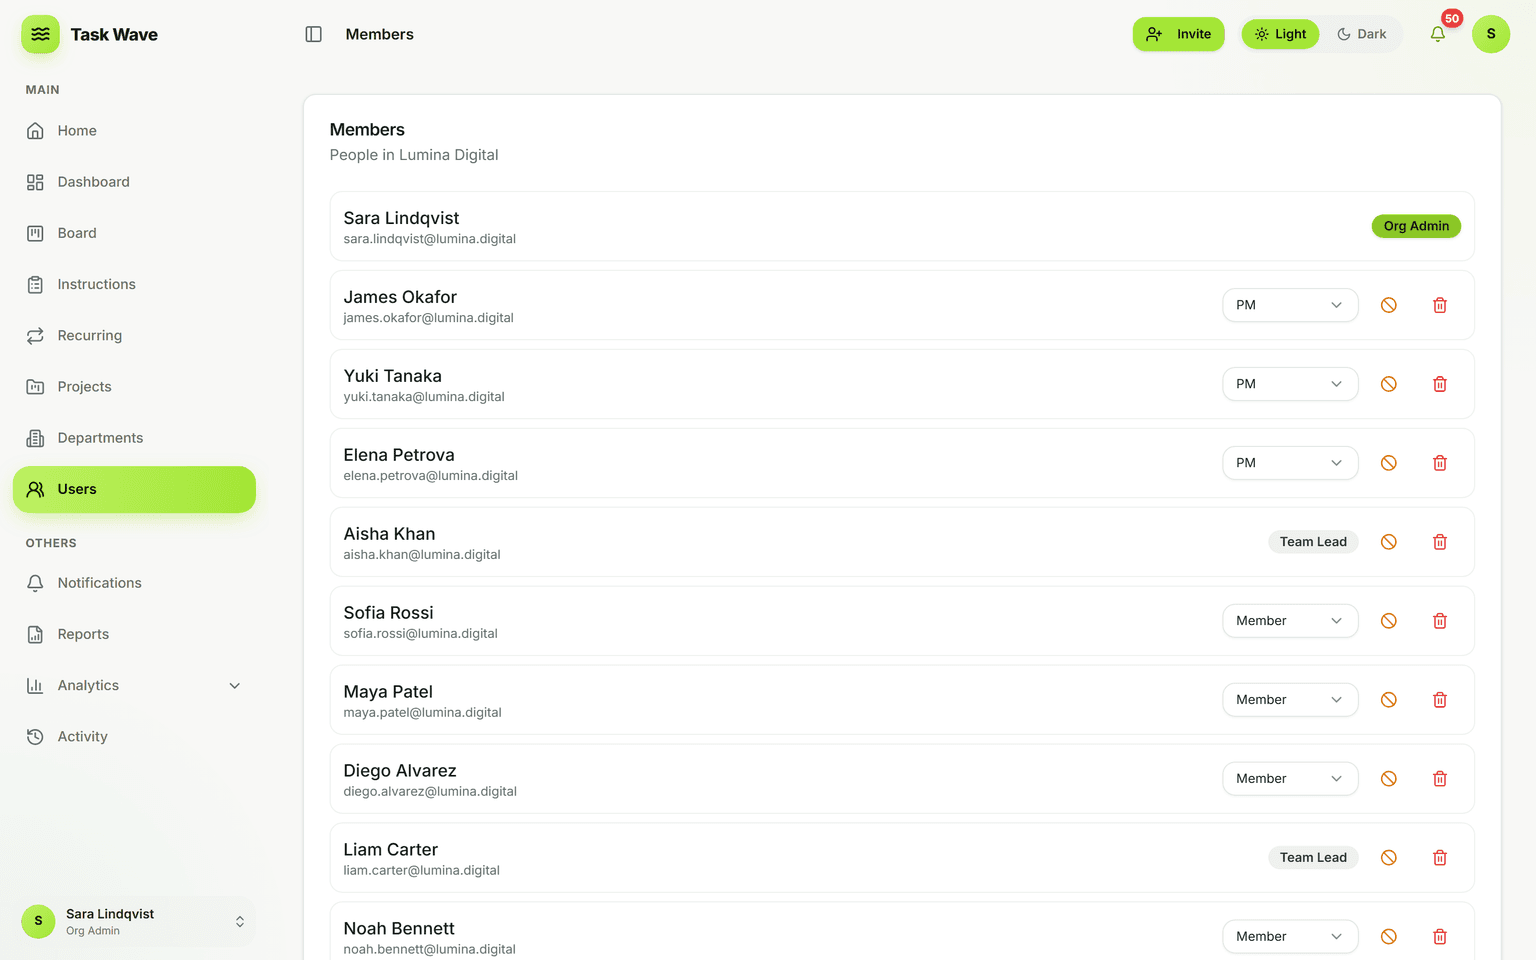
Task: Delete James Okafor from members
Action: [x=1440, y=305]
